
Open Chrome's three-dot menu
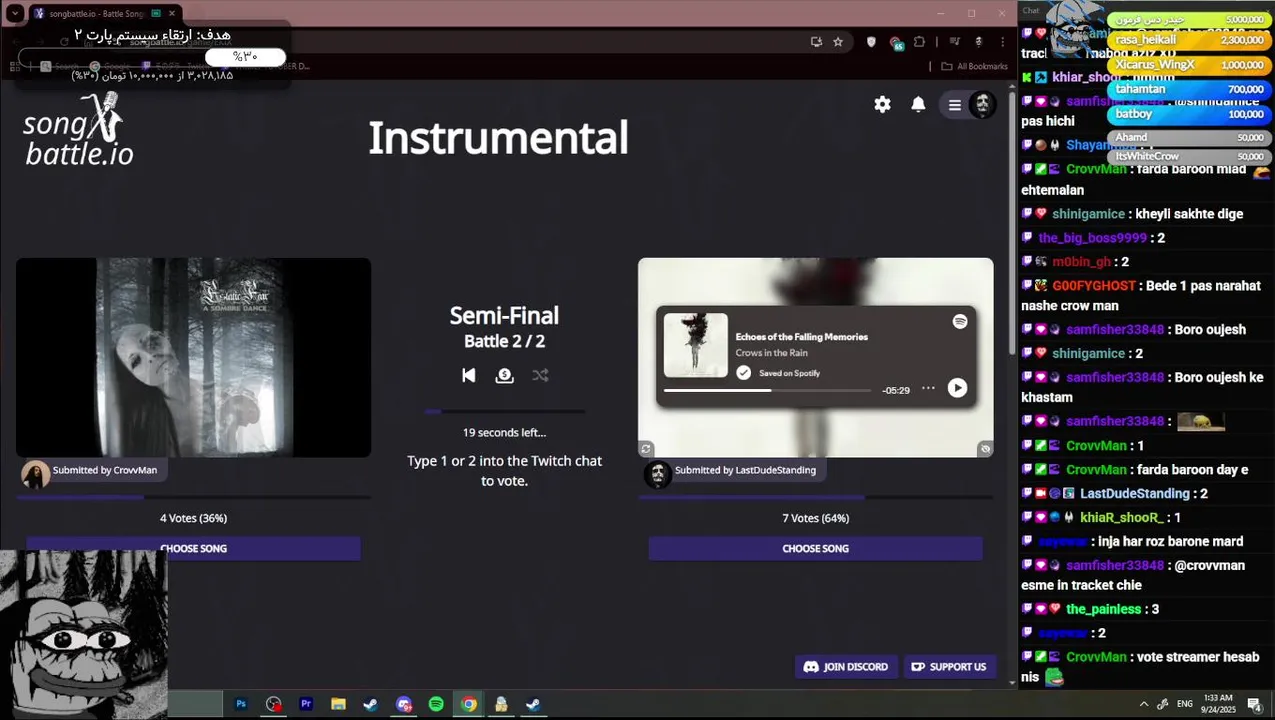coord(1001,42)
